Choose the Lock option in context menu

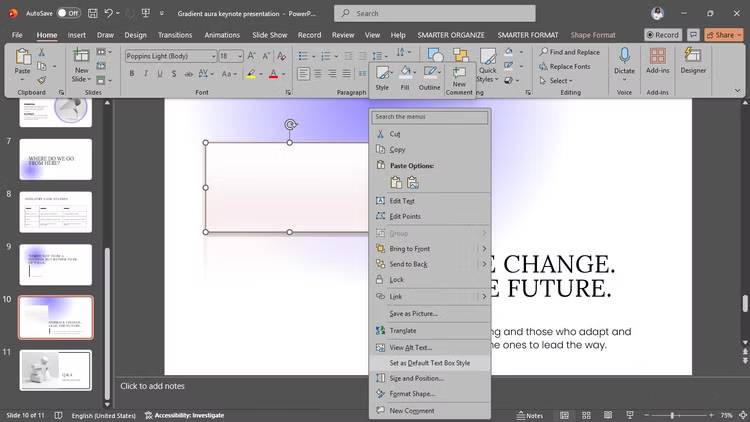click(x=396, y=280)
